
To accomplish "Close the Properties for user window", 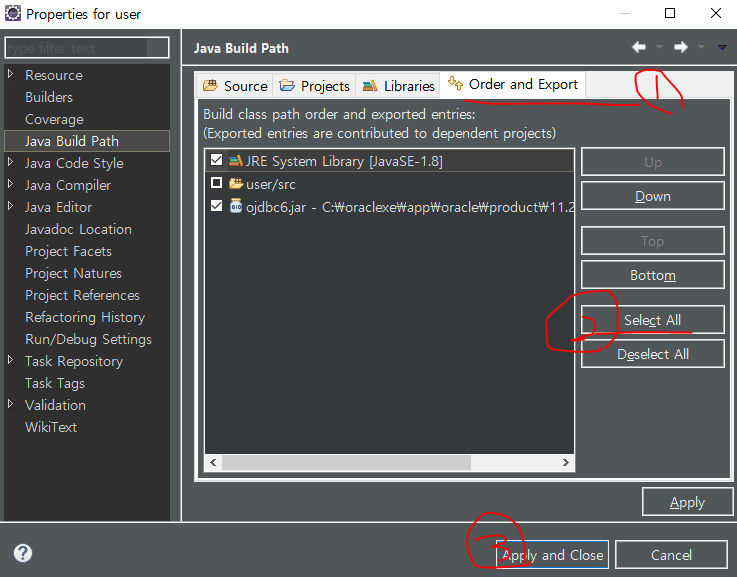I will [715, 13].
